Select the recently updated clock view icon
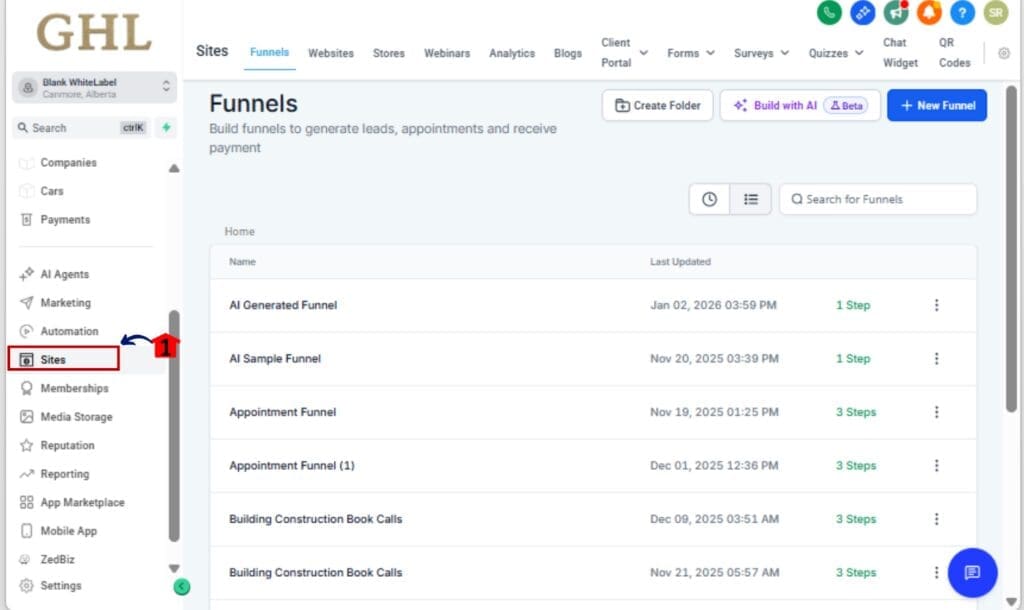Viewport: 1024px width, 610px height. pos(709,199)
